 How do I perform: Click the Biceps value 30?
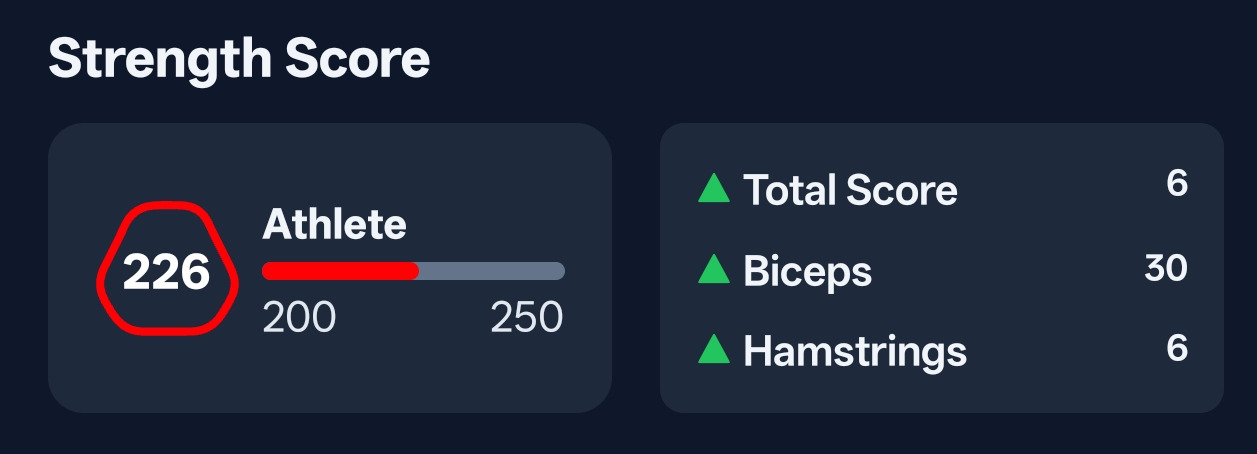coord(1166,268)
